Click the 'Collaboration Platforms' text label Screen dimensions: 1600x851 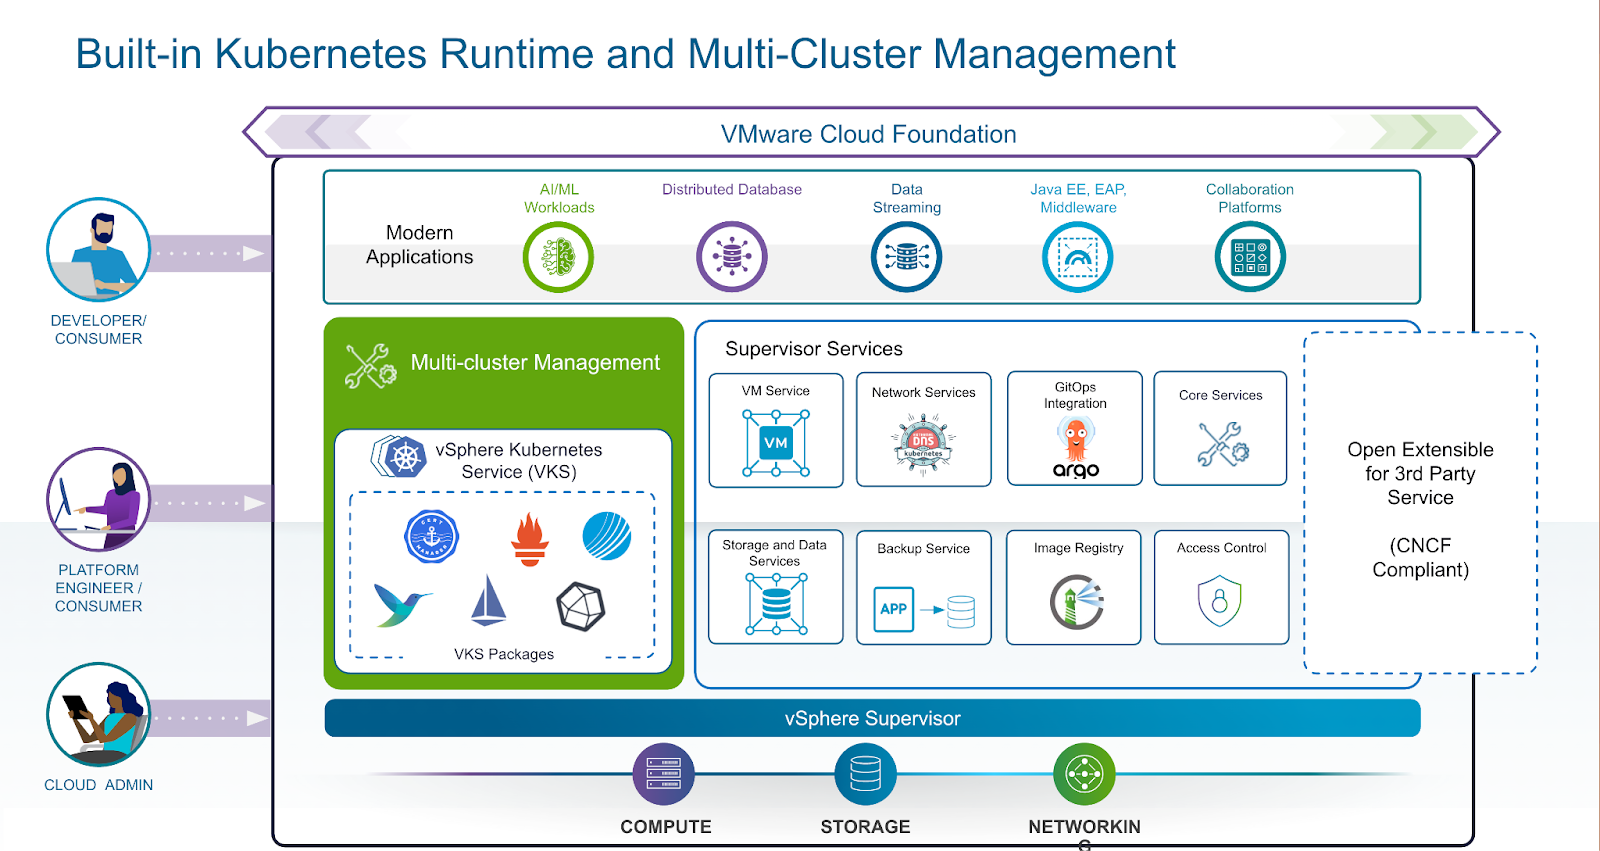click(x=1250, y=198)
